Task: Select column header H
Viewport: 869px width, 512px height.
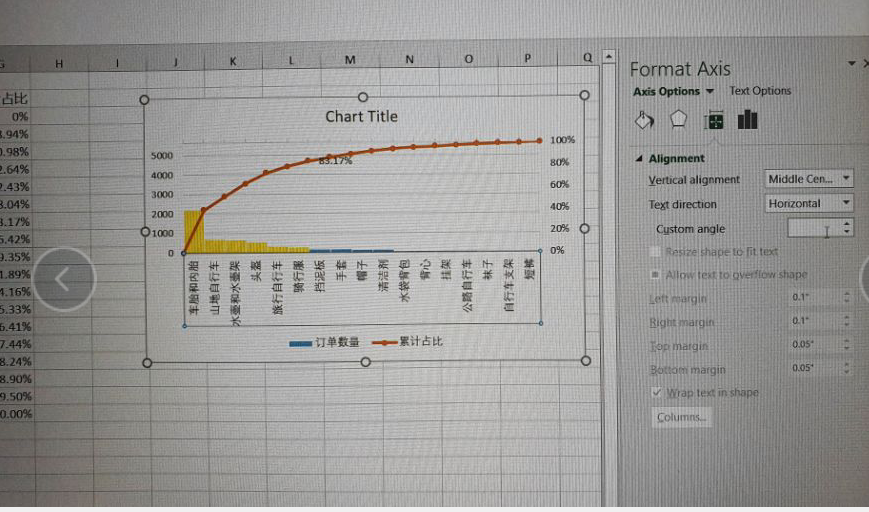Action: (59, 64)
